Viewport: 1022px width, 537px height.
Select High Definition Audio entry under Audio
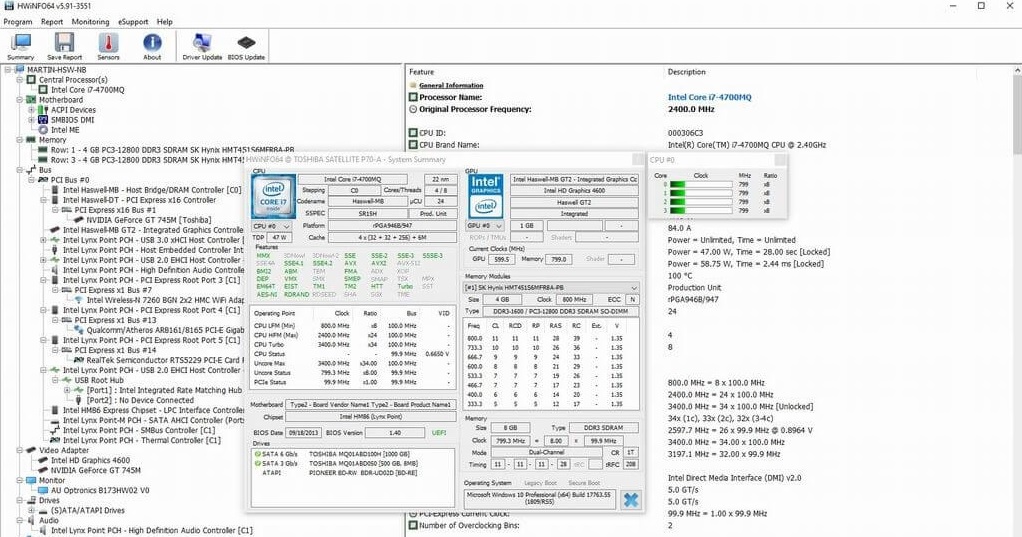[151, 530]
